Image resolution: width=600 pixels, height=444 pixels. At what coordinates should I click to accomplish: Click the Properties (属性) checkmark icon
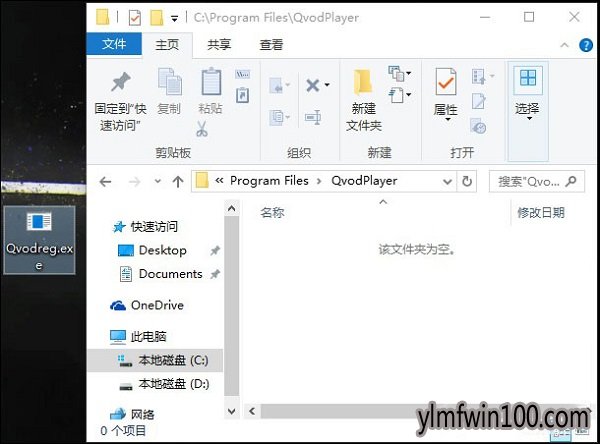click(446, 82)
